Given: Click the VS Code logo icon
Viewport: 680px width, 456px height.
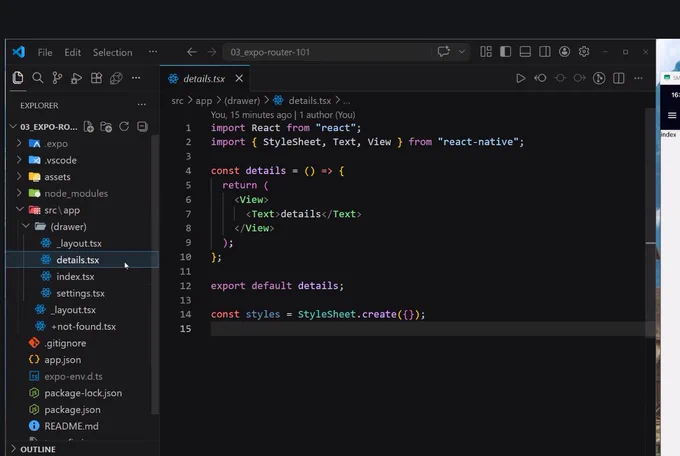Looking at the screenshot, I should click(19, 52).
